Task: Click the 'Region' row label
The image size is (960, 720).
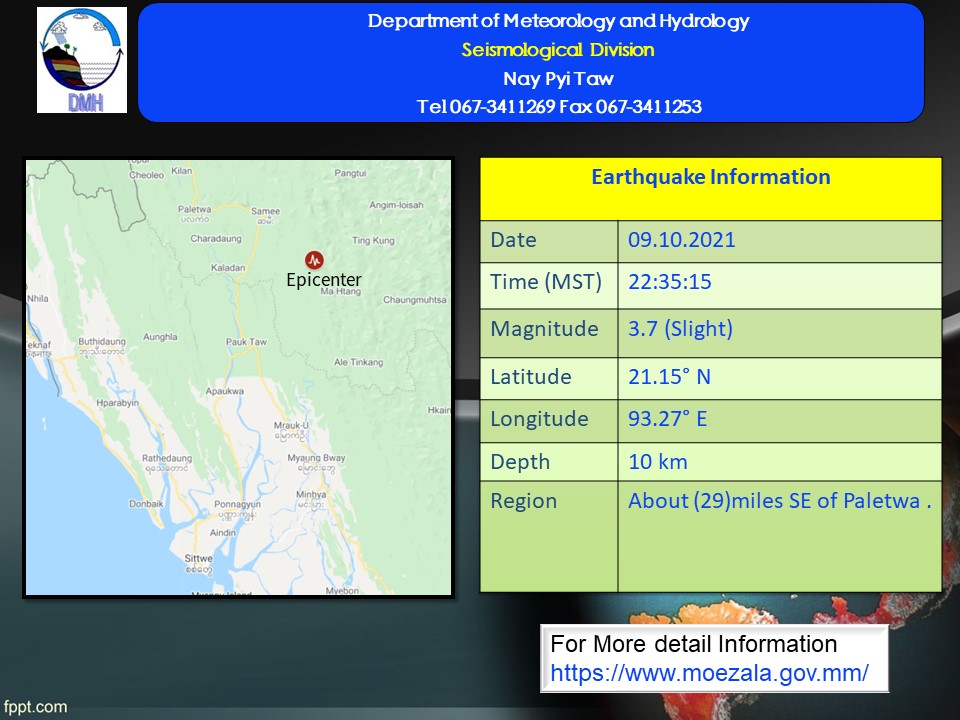Action: [523, 501]
